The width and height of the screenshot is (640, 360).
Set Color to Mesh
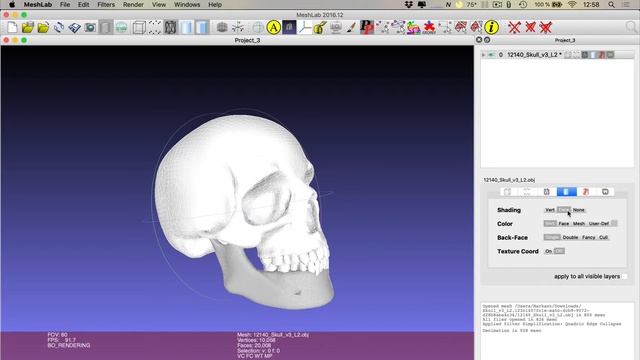[x=579, y=224]
